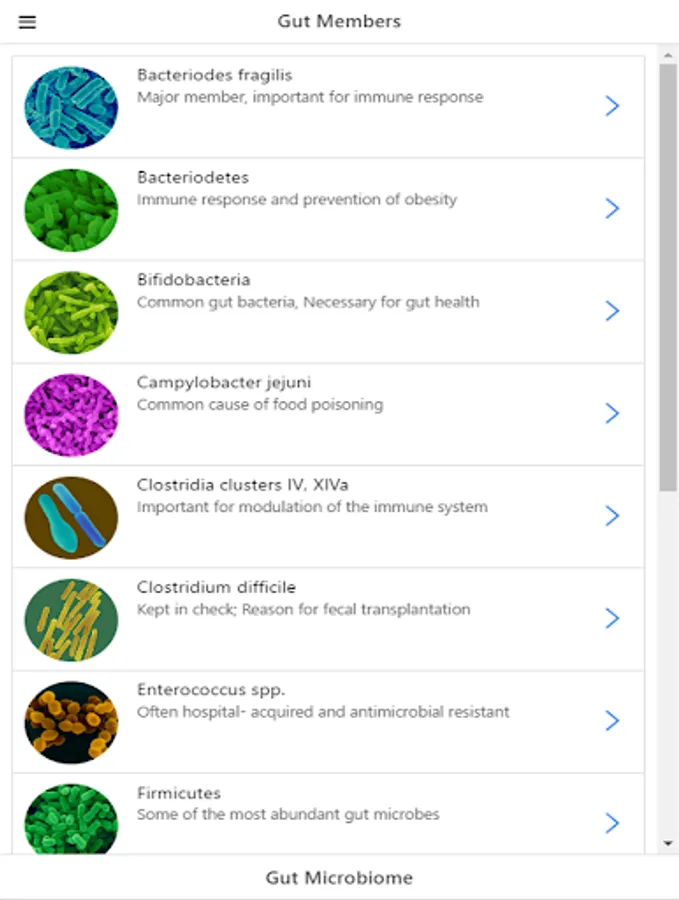This screenshot has height=900, width=679.
Task: Open the hamburger menu
Action: click(27, 22)
